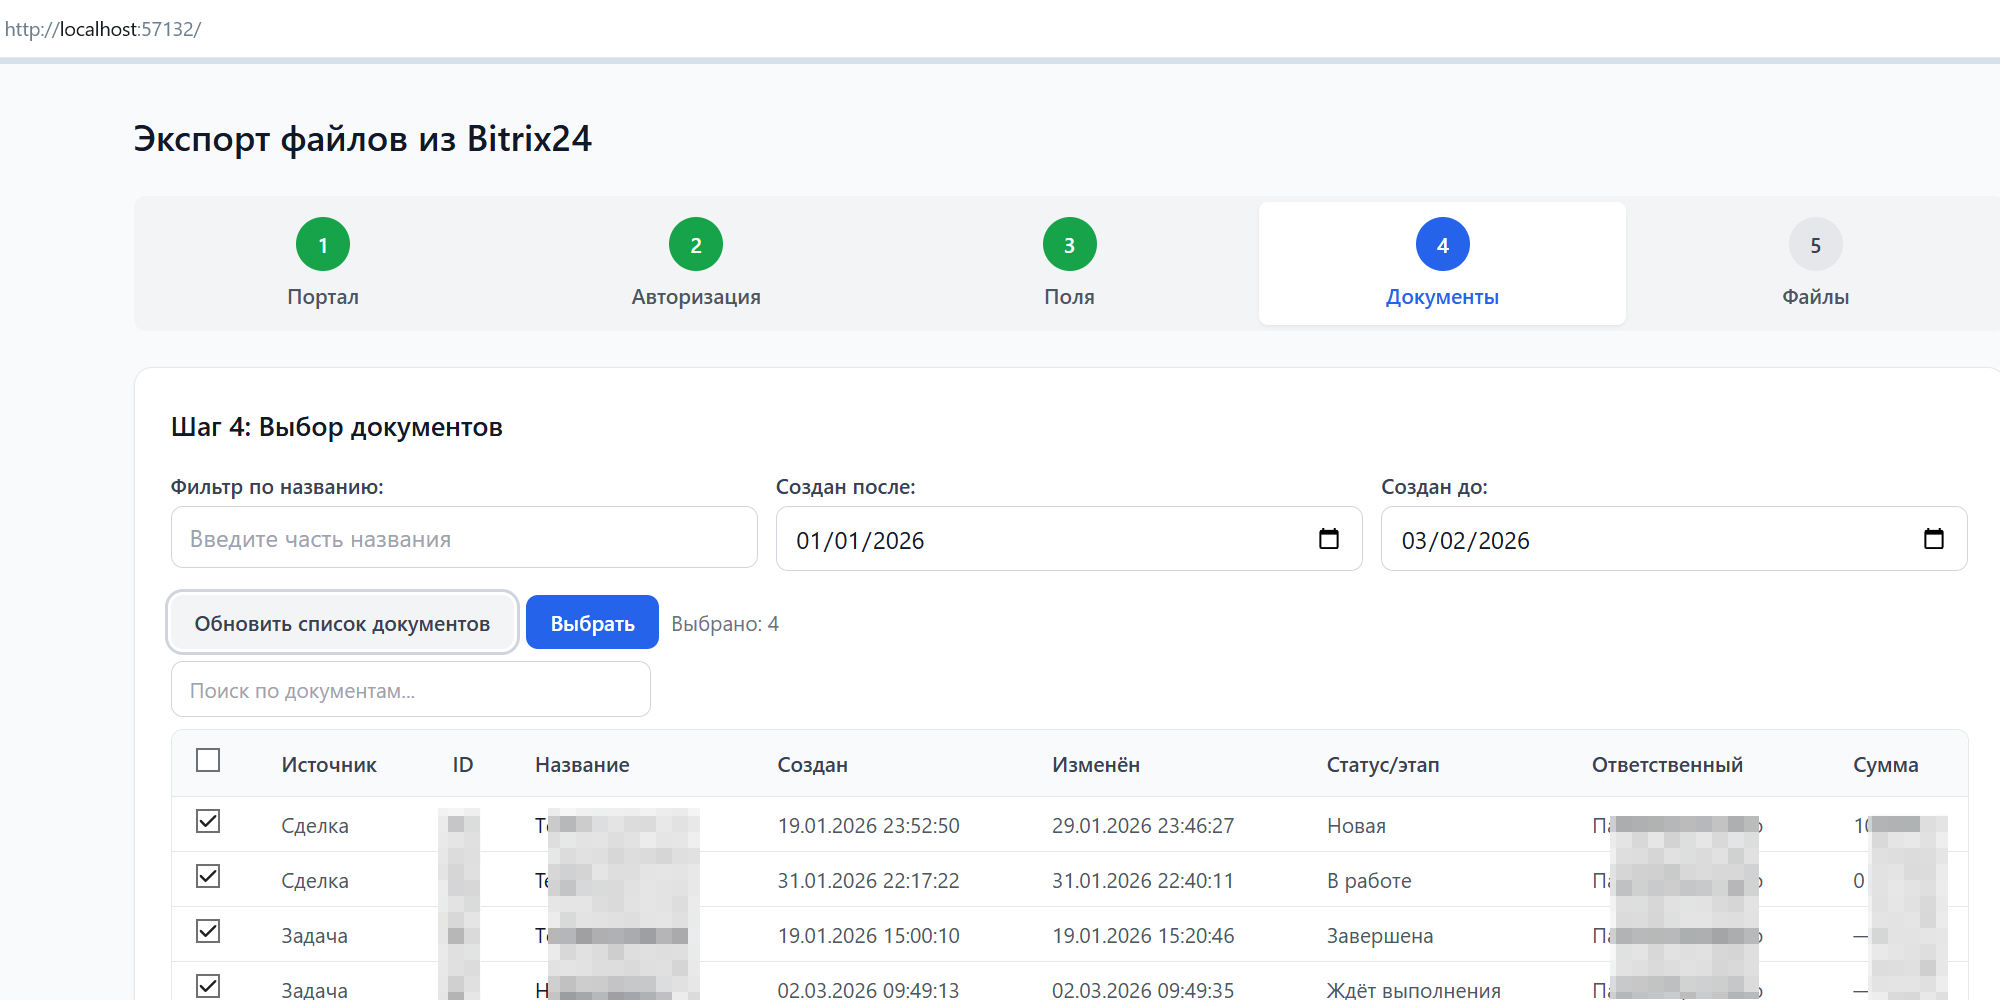This screenshot has height=1000, width=2000.
Task: Click step 1 Портал circle icon
Action: (x=322, y=244)
